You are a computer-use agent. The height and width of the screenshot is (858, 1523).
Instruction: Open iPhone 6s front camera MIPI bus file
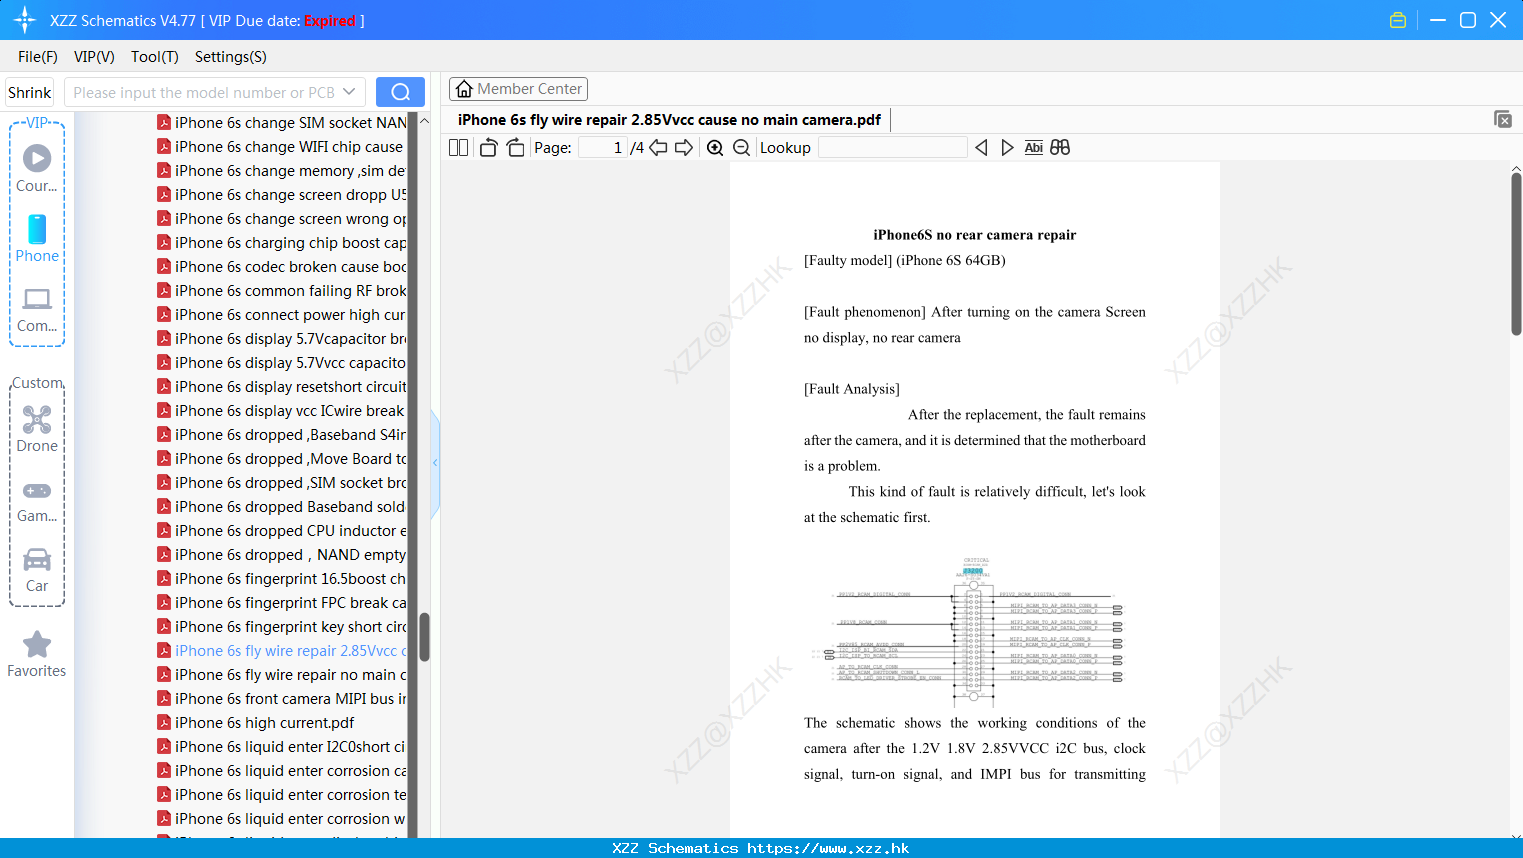(281, 699)
